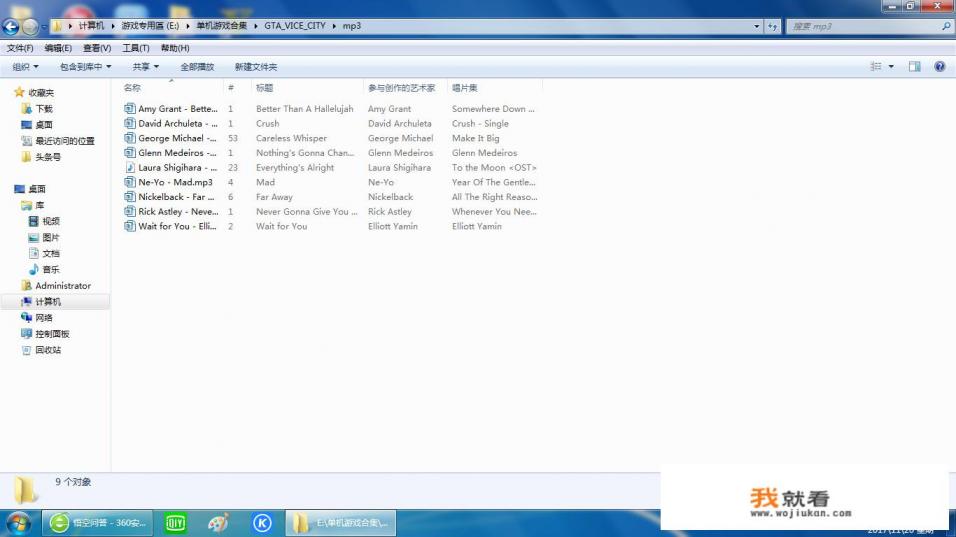Click the 新建文件夹 button
Screen dimensions: 956x537
tap(256, 67)
